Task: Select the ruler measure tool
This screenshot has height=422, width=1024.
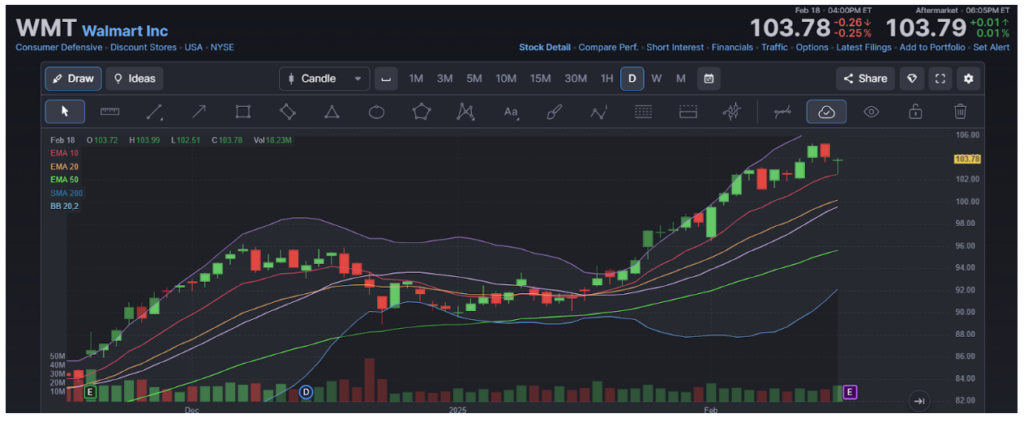Action: click(110, 112)
